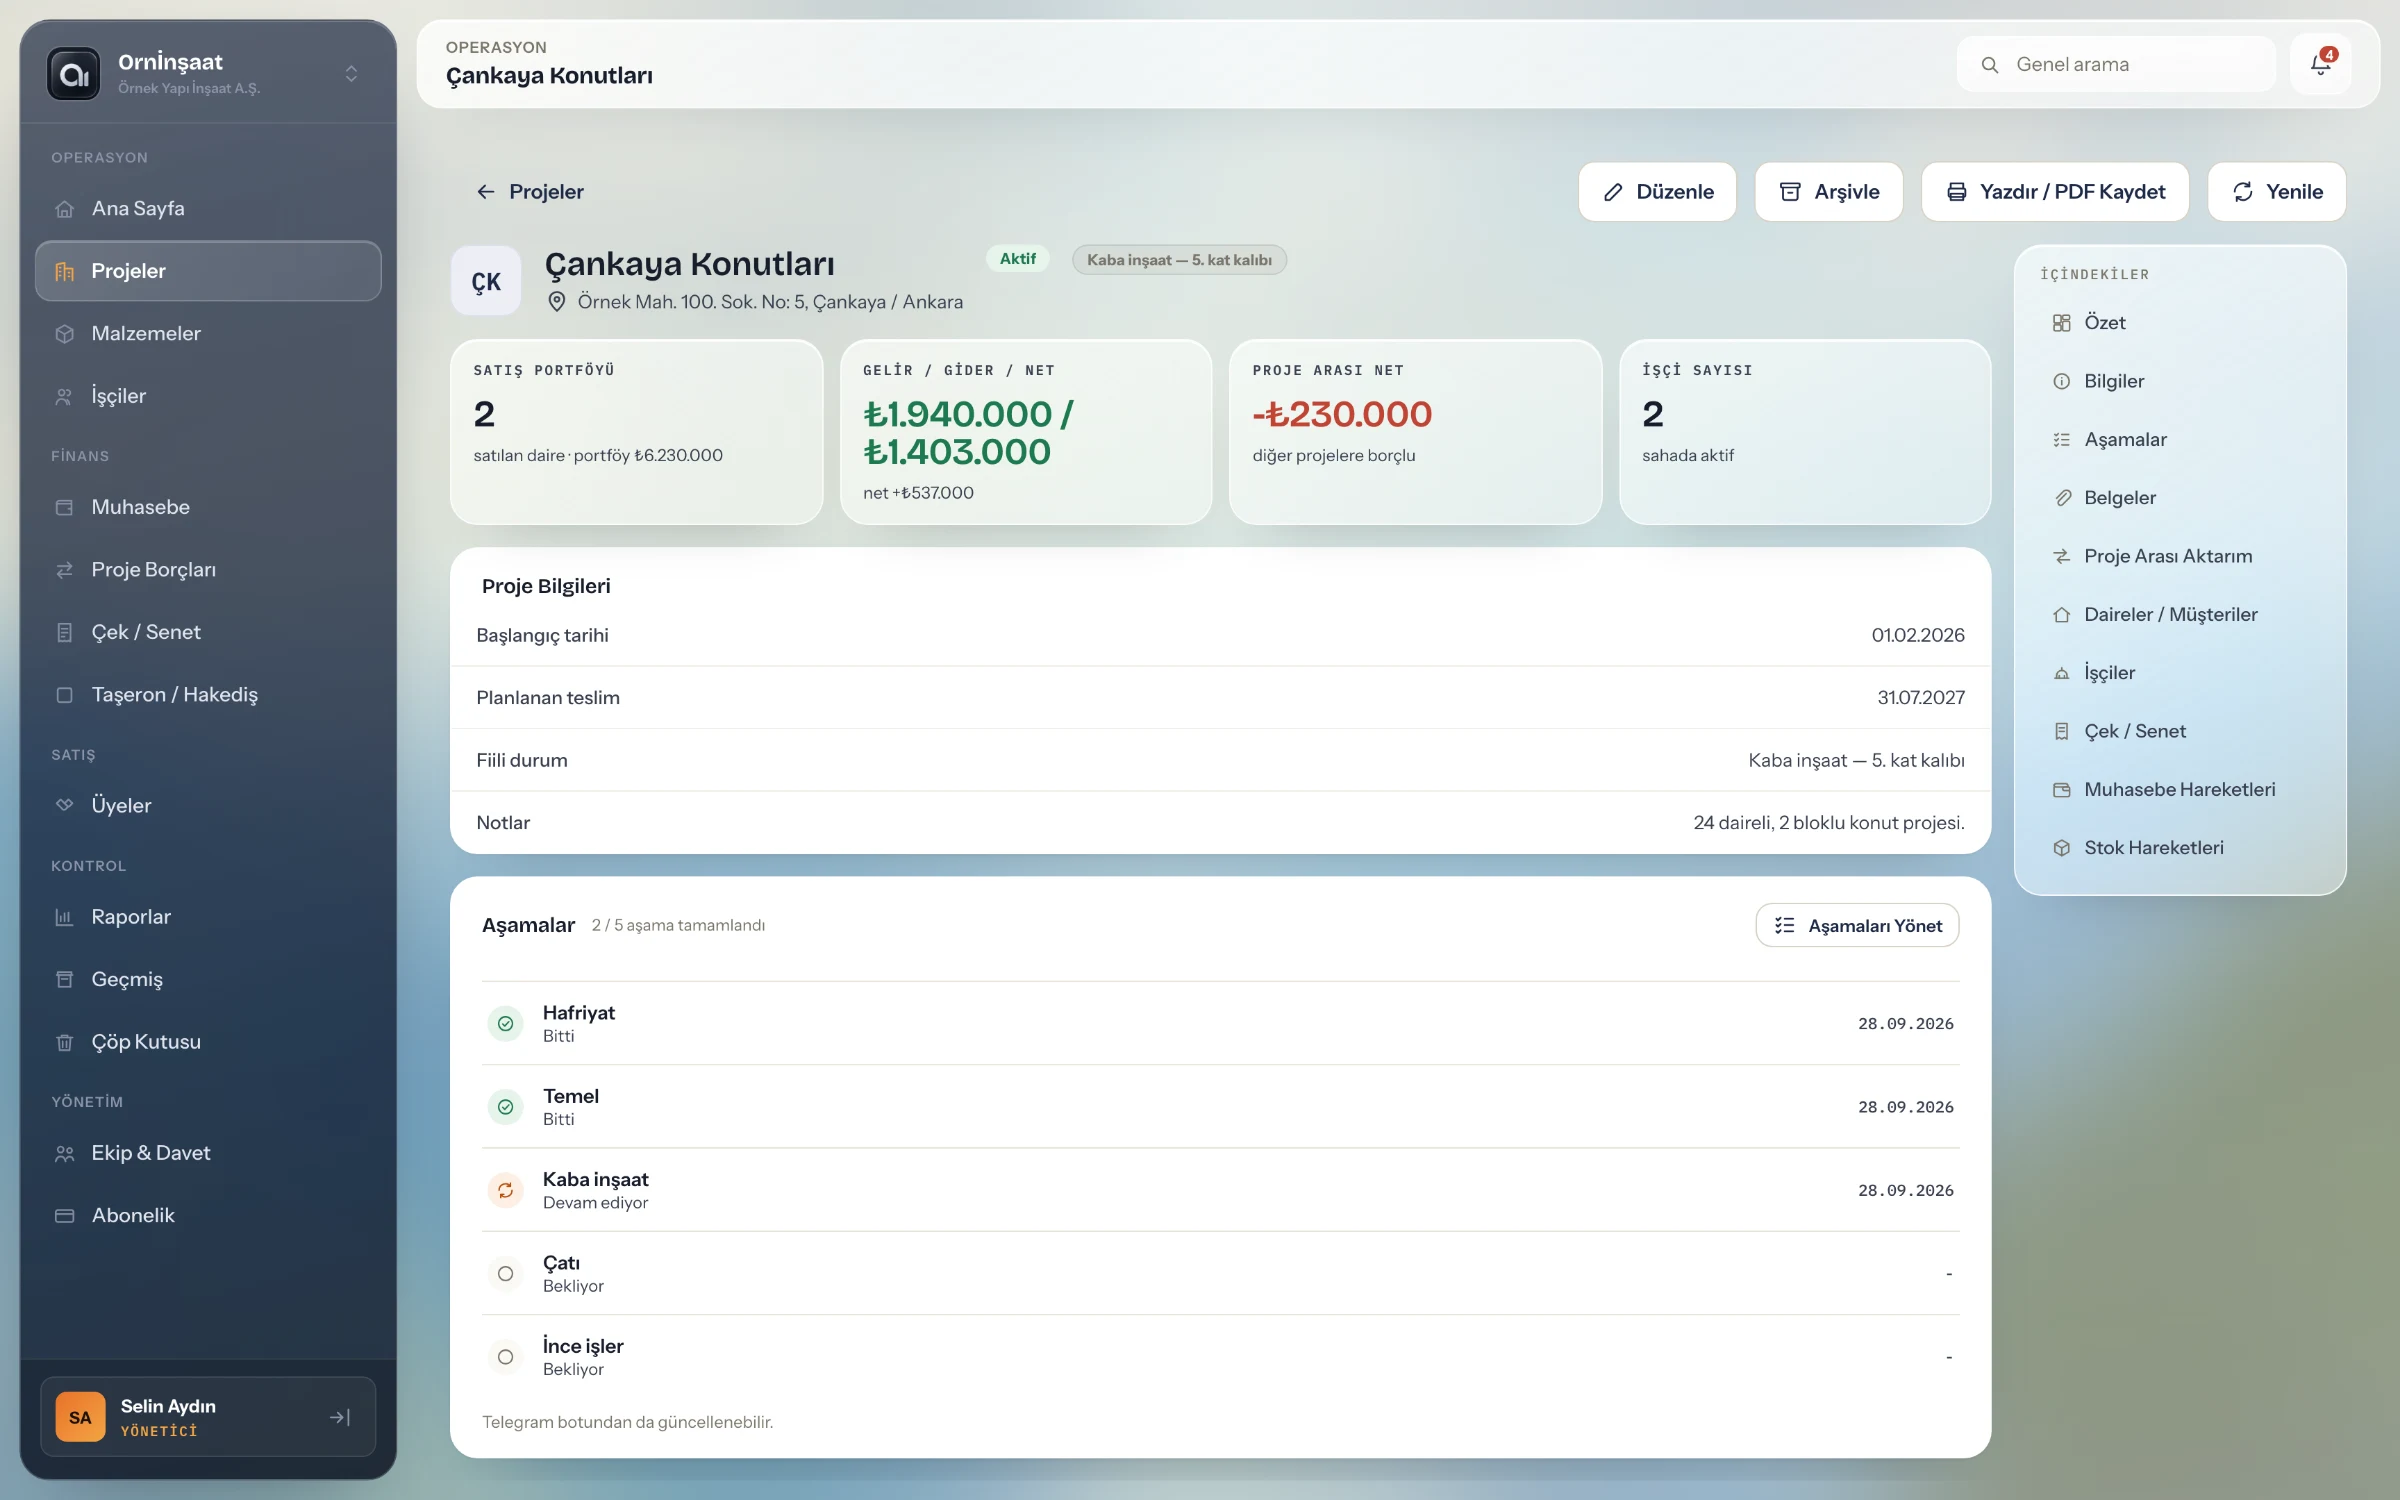The width and height of the screenshot is (2400, 1500).
Task: Click the Düzenle button
Action: pos(1657,192)
